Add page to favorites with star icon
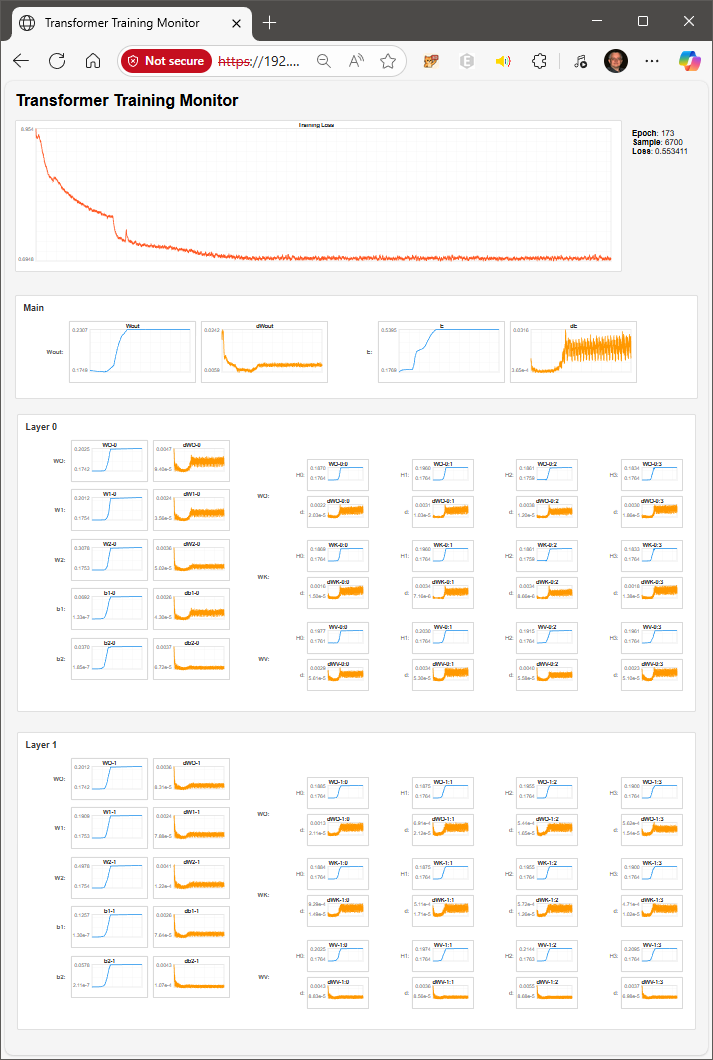Screen dimensions: 713x1060 tap(388, 61)
